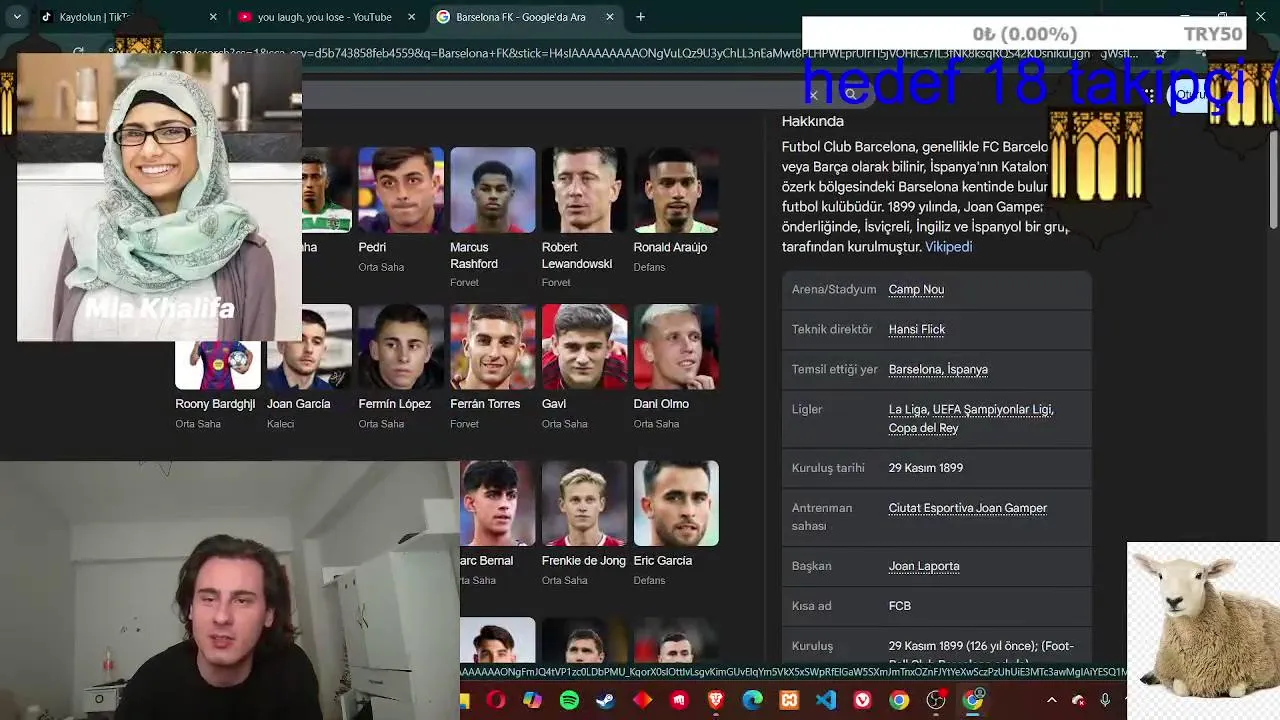Open the Joan Laporta link

coord(924,566)
